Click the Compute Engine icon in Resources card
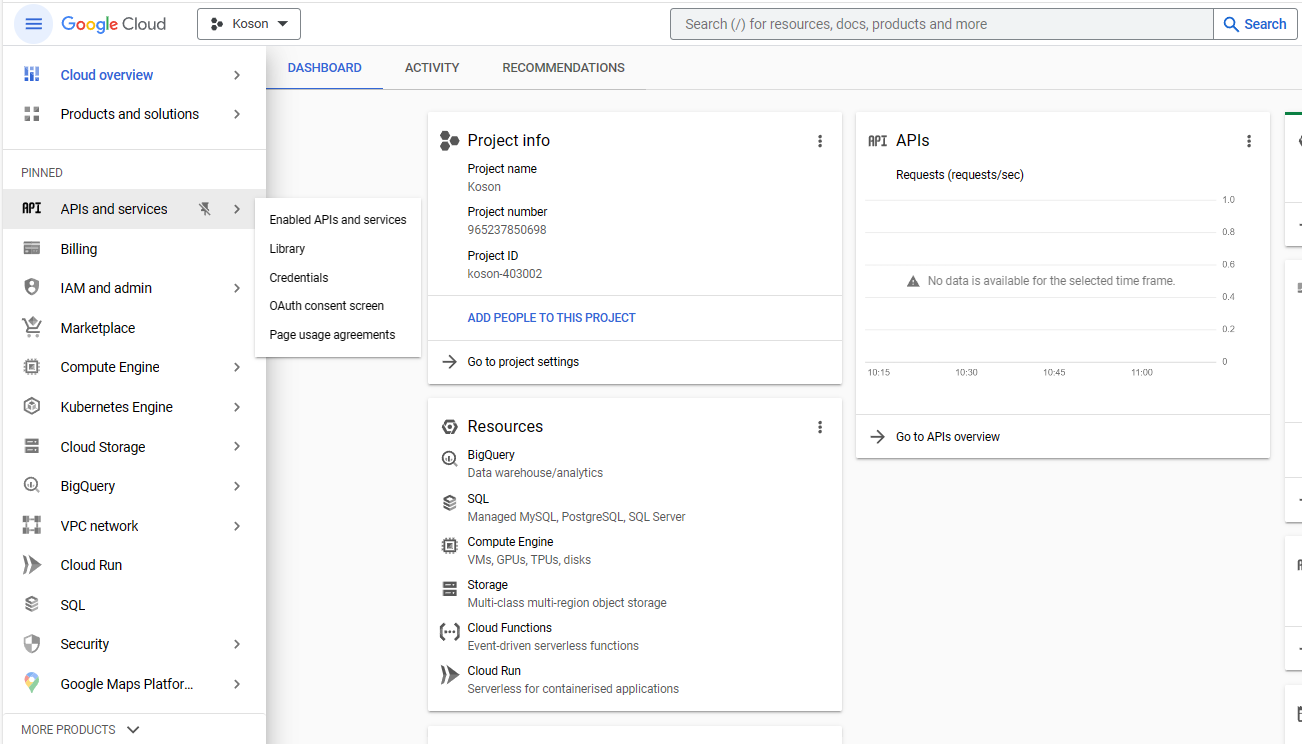1302x744 pixels. pyautogui.click(x=450, y=546)
